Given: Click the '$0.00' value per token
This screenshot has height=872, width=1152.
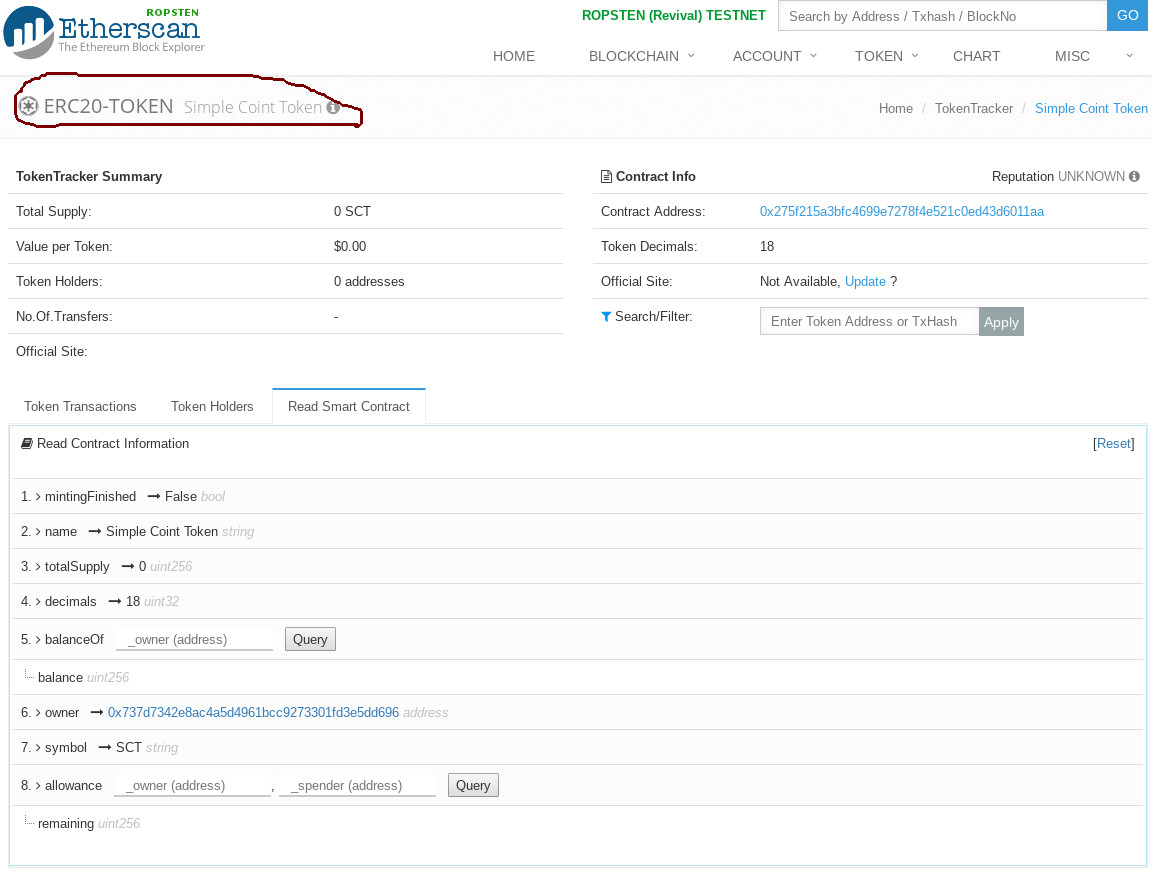Looking at the screenshot, I should click(350, 247).
